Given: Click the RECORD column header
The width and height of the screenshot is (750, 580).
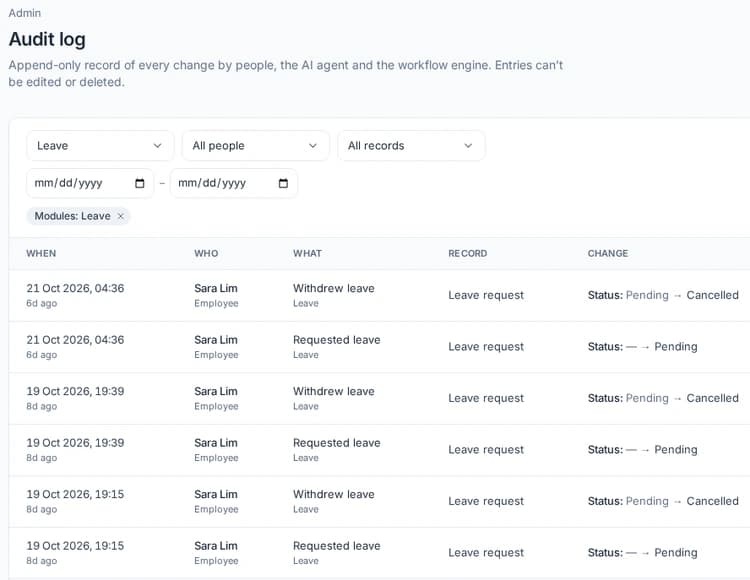Looking at the screenshot, I should 468,253.
